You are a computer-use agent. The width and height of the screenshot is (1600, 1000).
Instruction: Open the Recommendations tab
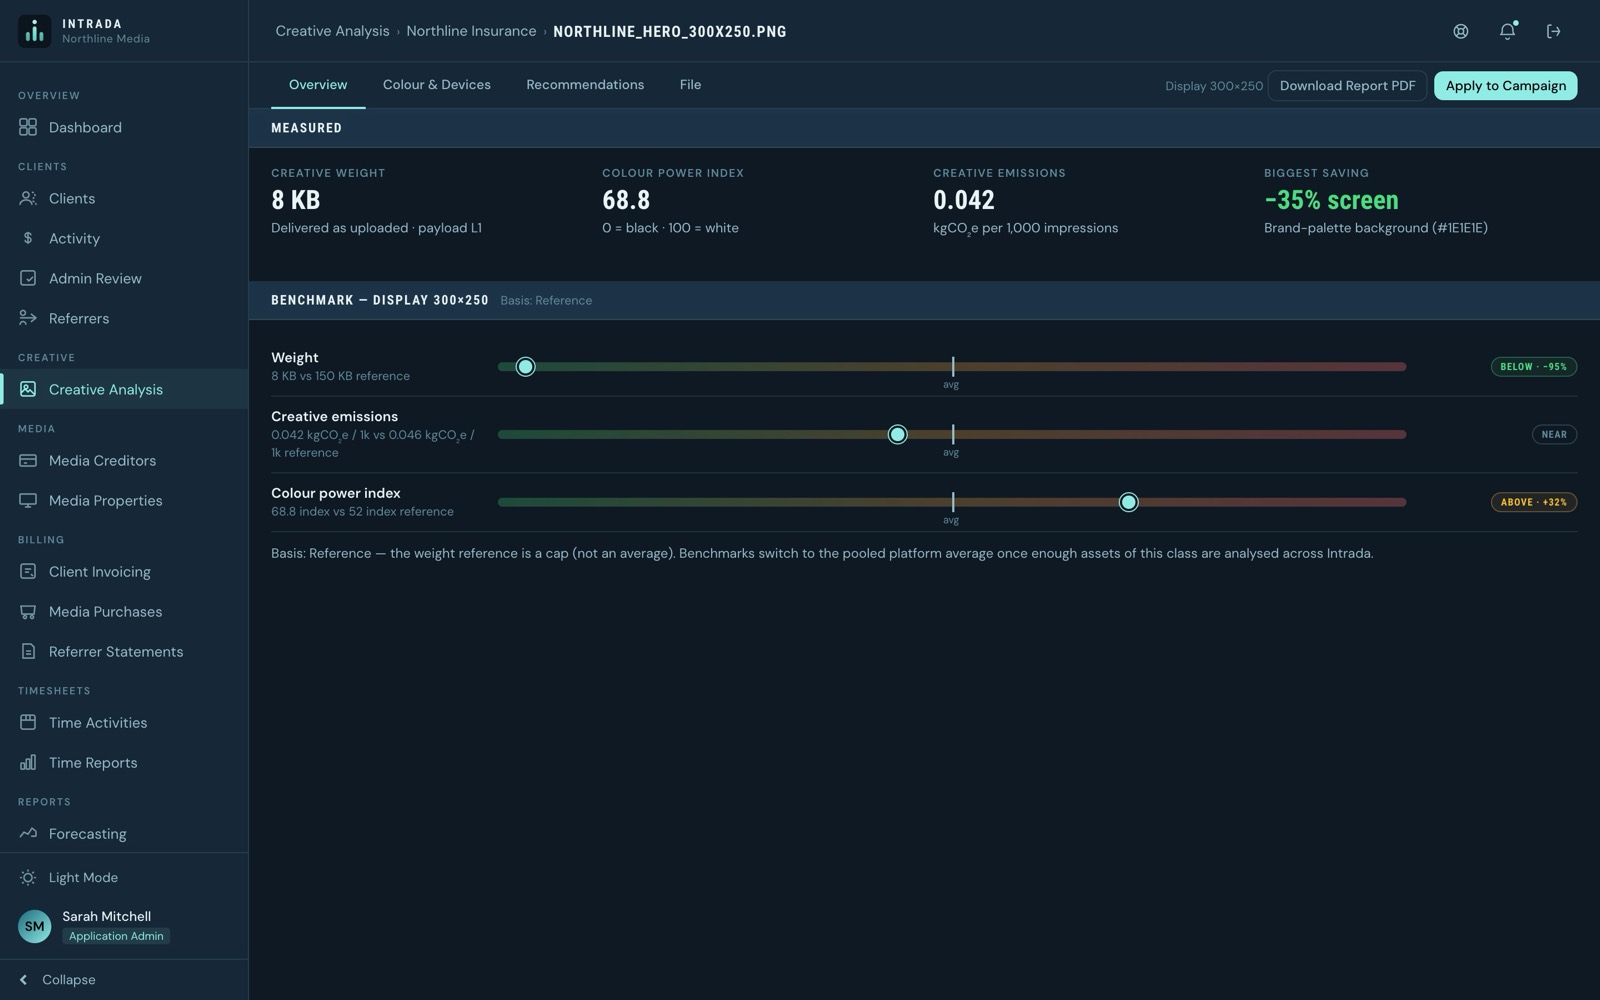pyautogui.click(x=585, y=85)
